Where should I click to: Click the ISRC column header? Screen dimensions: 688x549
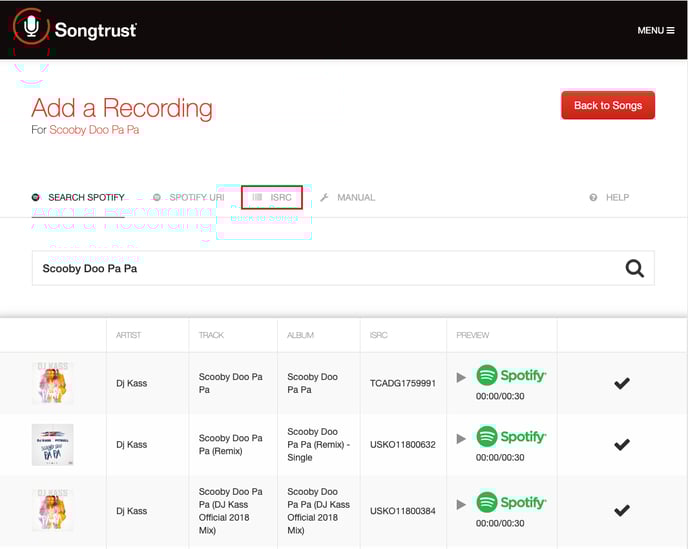[x=379, y=335]
